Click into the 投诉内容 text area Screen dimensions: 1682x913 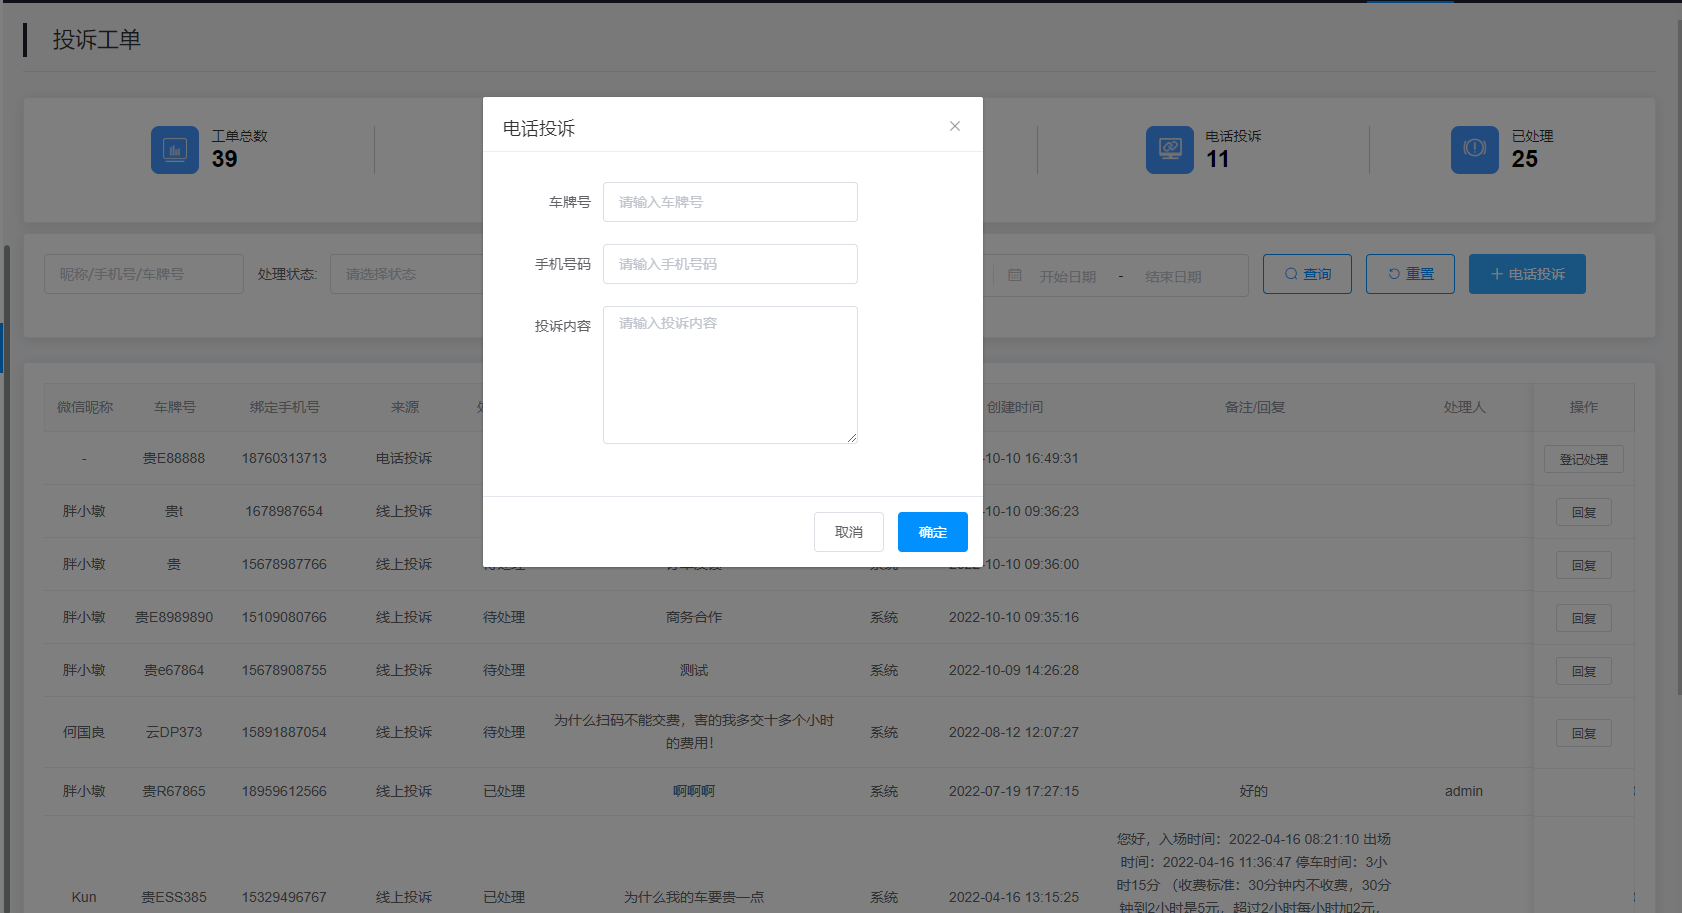click(729, 375)
